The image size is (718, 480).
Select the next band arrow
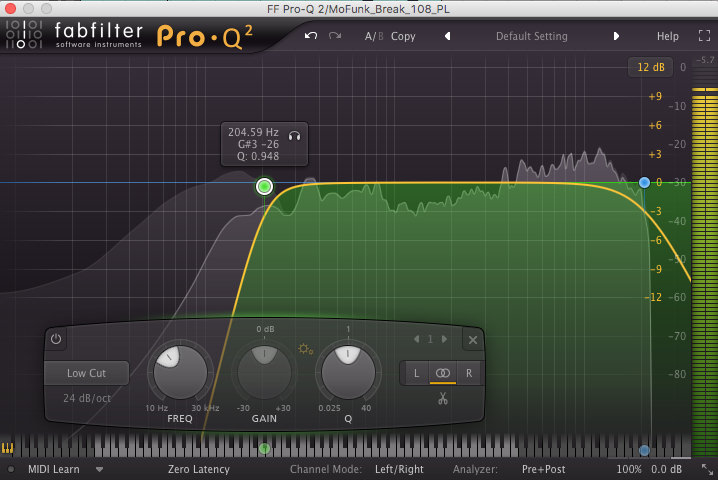click(x=444, y=339)
